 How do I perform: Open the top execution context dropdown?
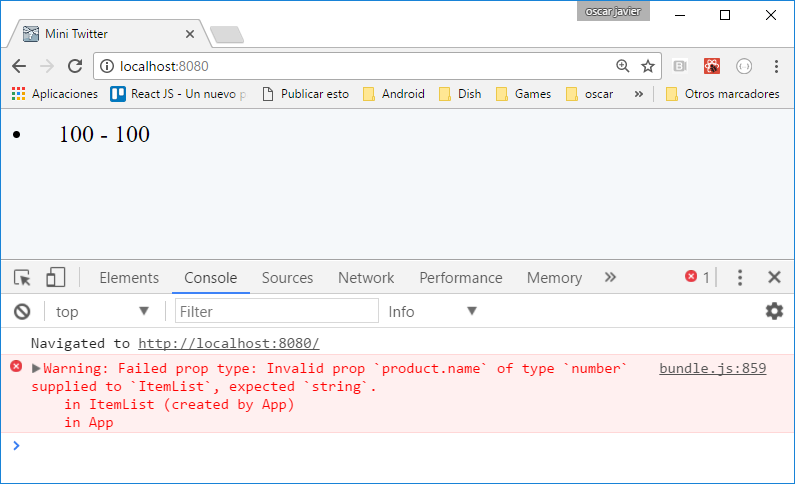click(x=102, y=311)
